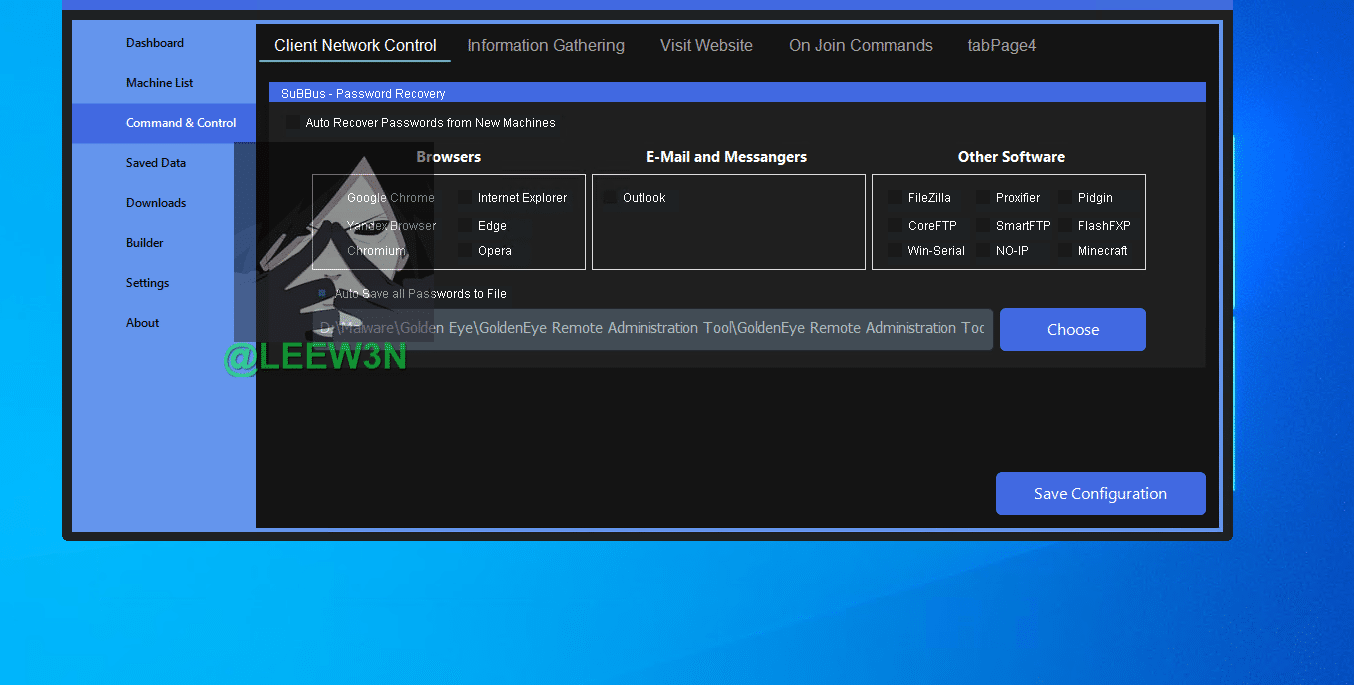Select the tabPage4 tab
Image resolution: width=1354 pixels, height=685 pixels.
1001,46
